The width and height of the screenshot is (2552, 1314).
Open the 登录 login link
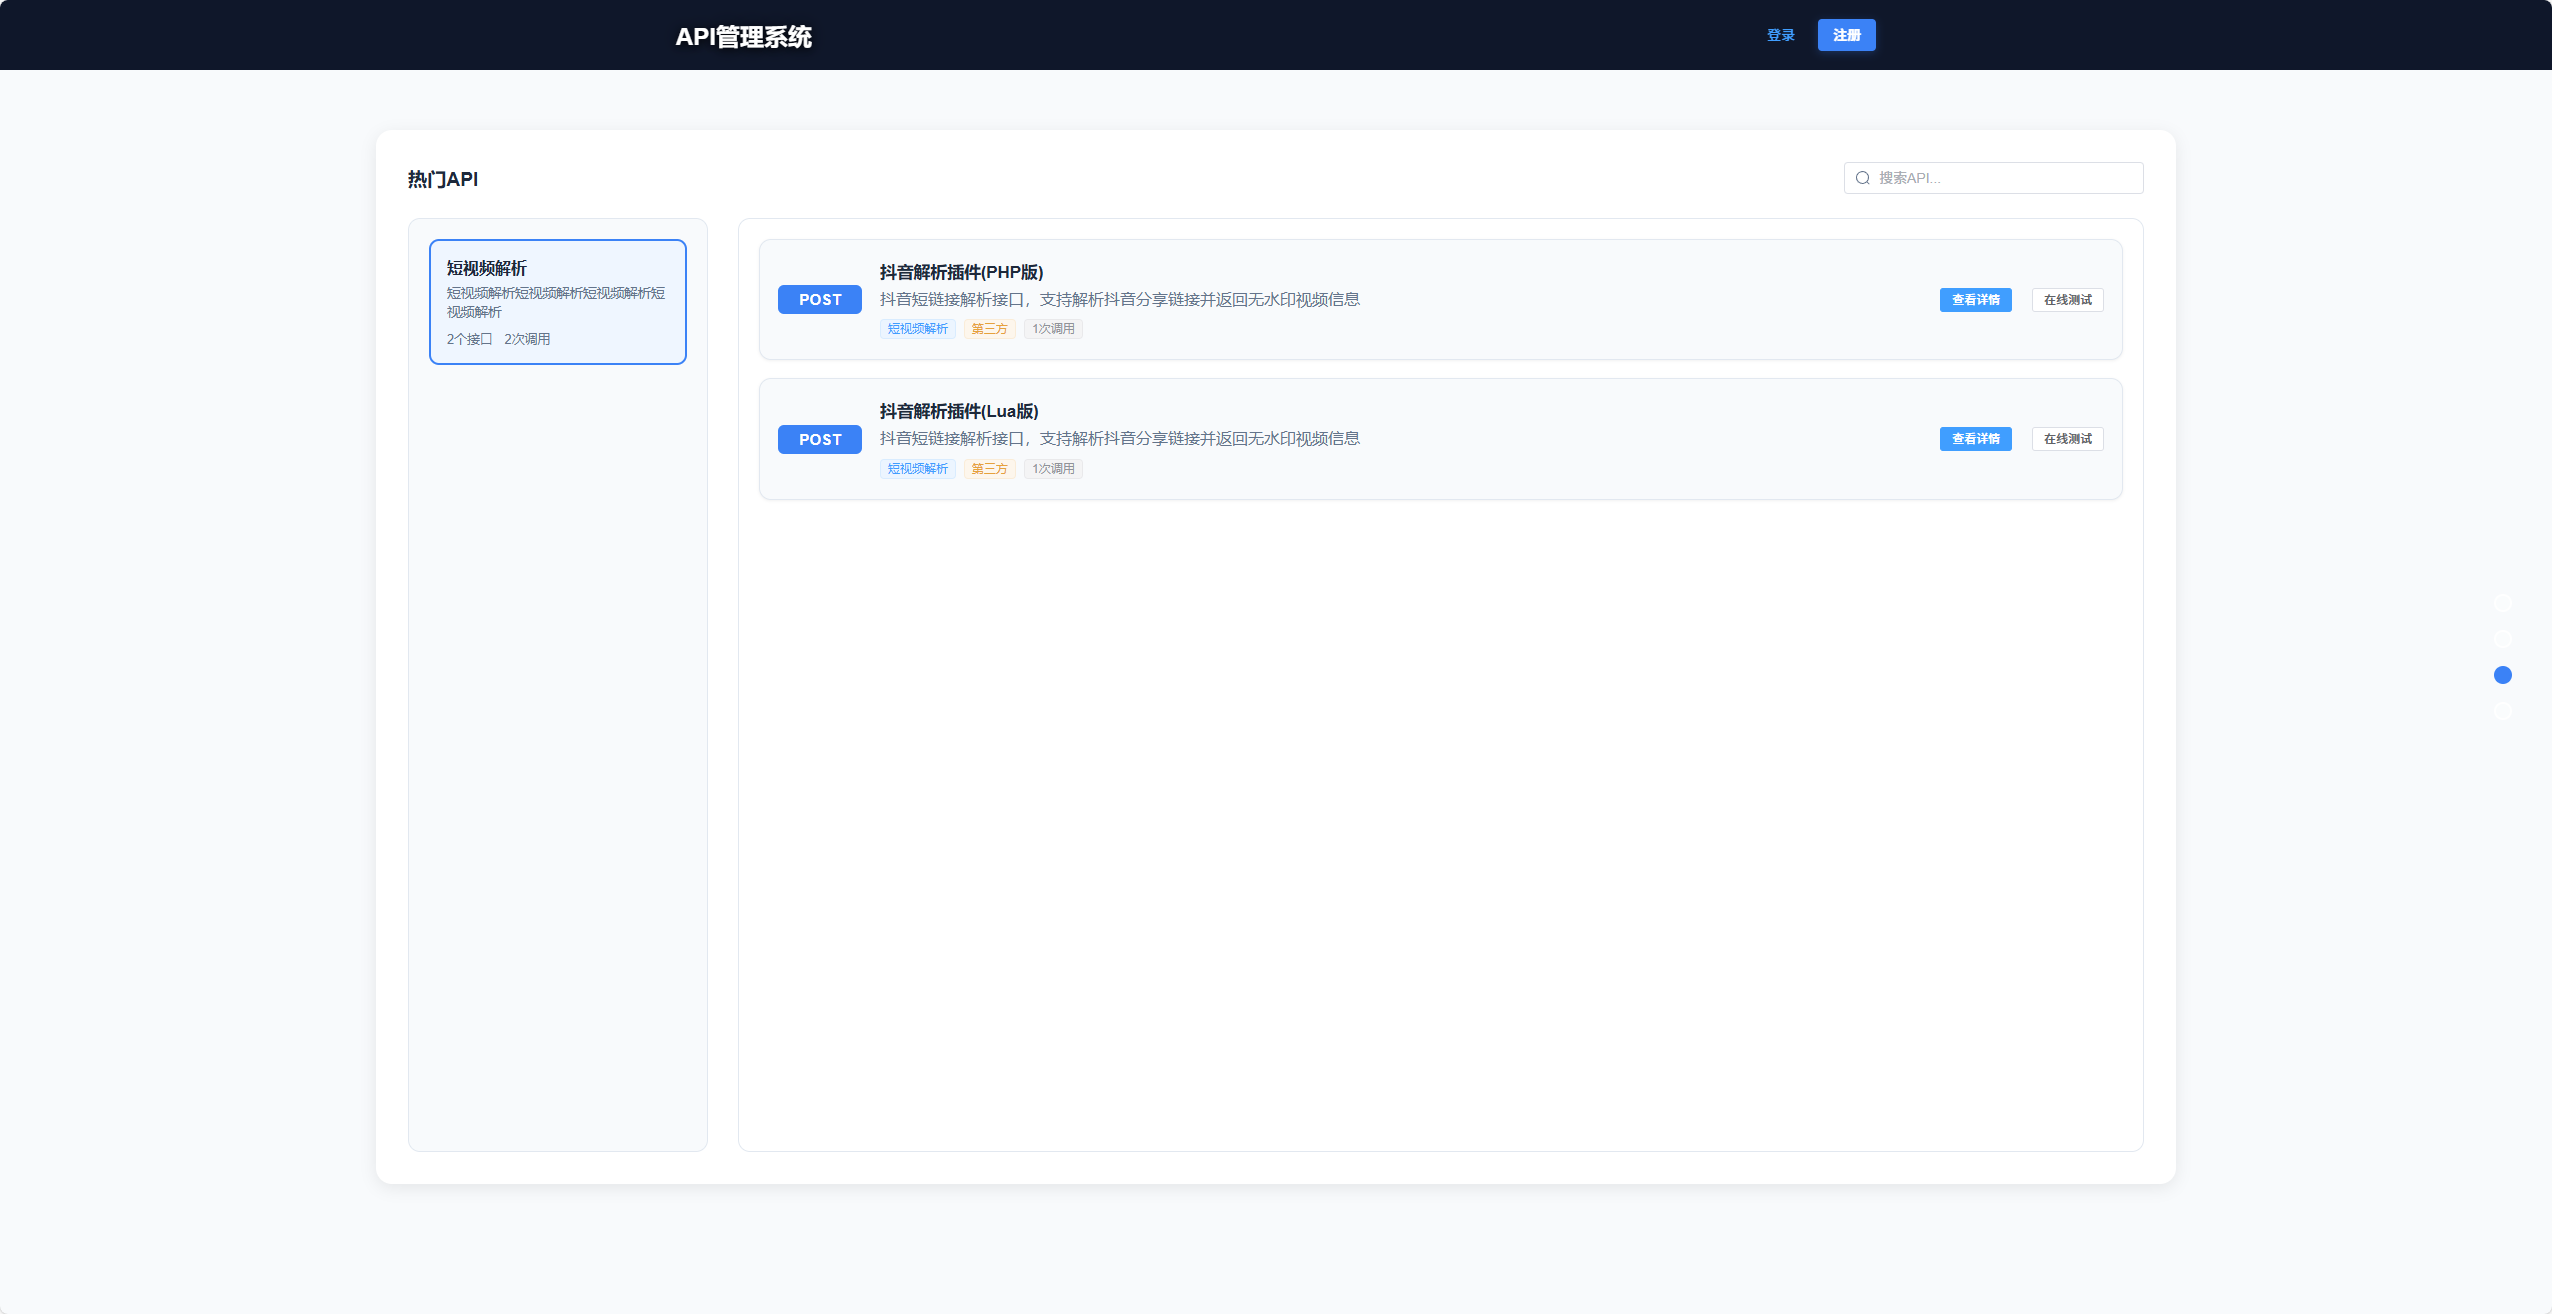(1780, 35)
